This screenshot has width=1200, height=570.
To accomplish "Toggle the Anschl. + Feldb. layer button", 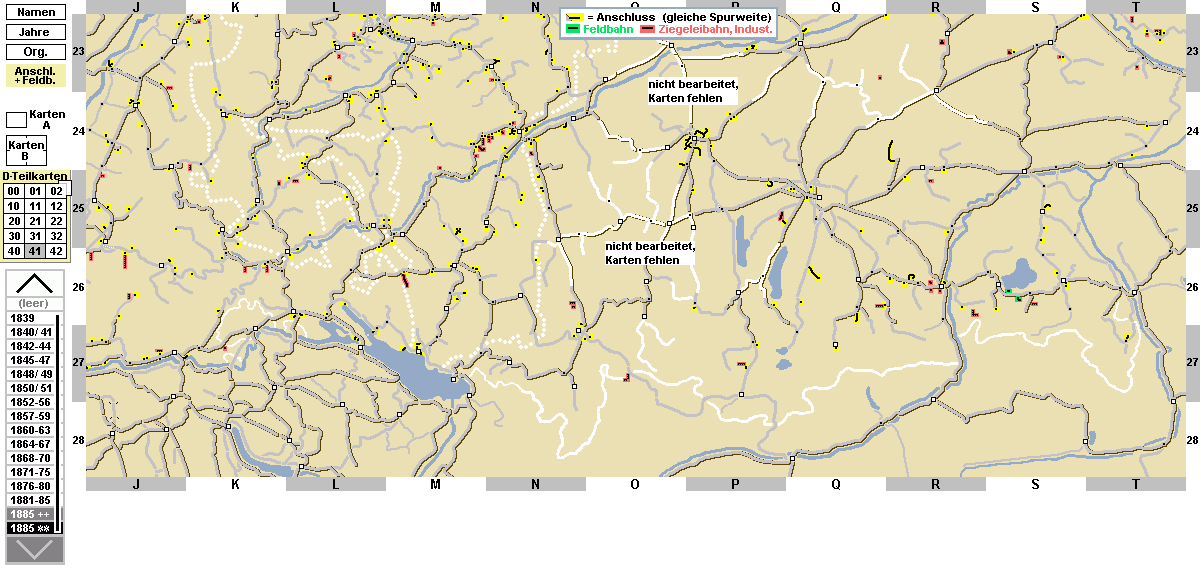I will point(36,75).
